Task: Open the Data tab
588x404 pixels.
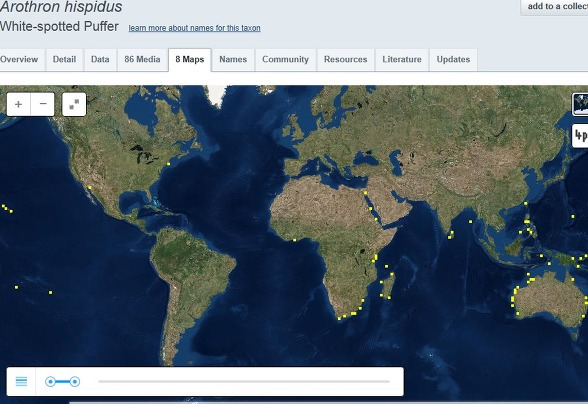Action: point(100,60)
